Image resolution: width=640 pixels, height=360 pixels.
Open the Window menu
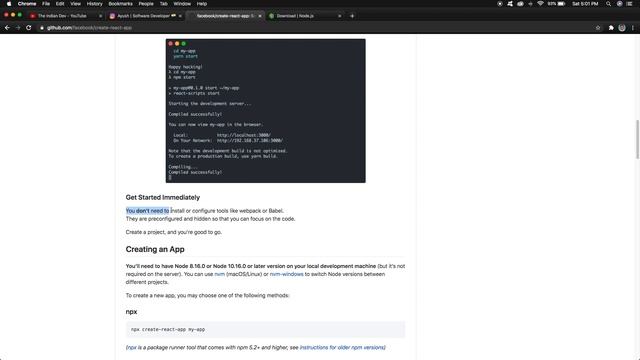(x=182, y=4)
